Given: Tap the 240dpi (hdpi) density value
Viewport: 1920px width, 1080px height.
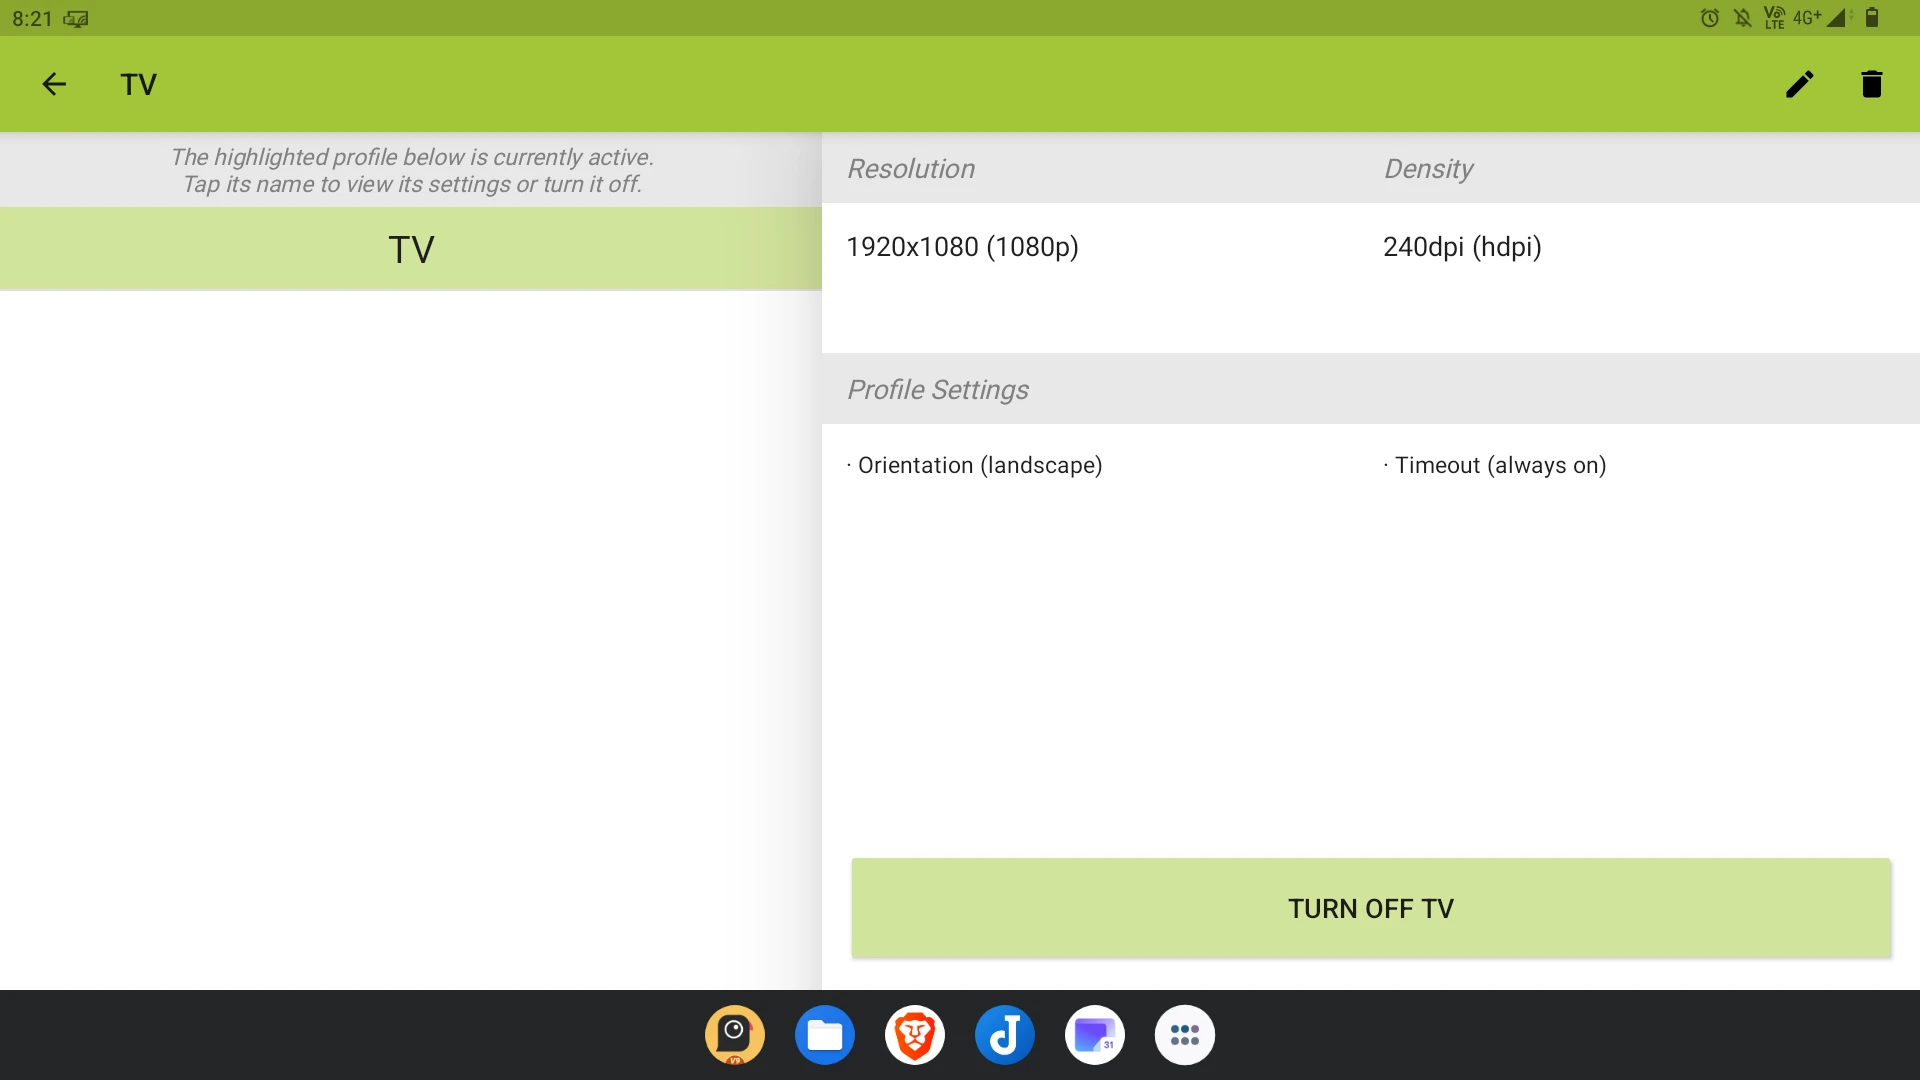Looking at the screenshot, I should 1461,247.
